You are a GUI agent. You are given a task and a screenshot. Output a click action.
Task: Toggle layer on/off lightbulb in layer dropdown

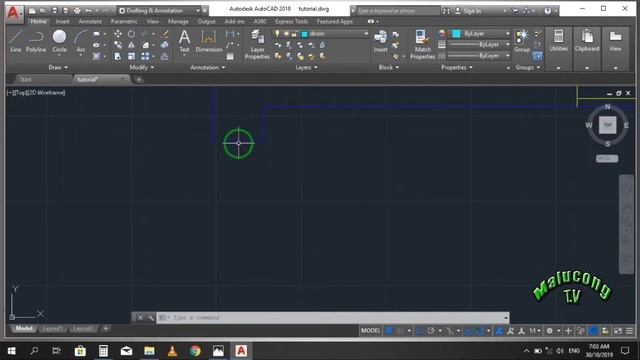point(277,33)
